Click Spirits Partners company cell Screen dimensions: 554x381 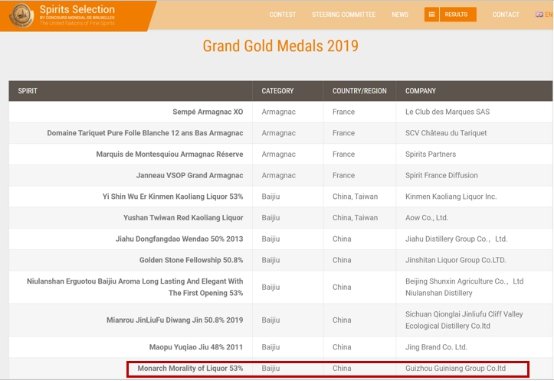[x=430, y=154]
